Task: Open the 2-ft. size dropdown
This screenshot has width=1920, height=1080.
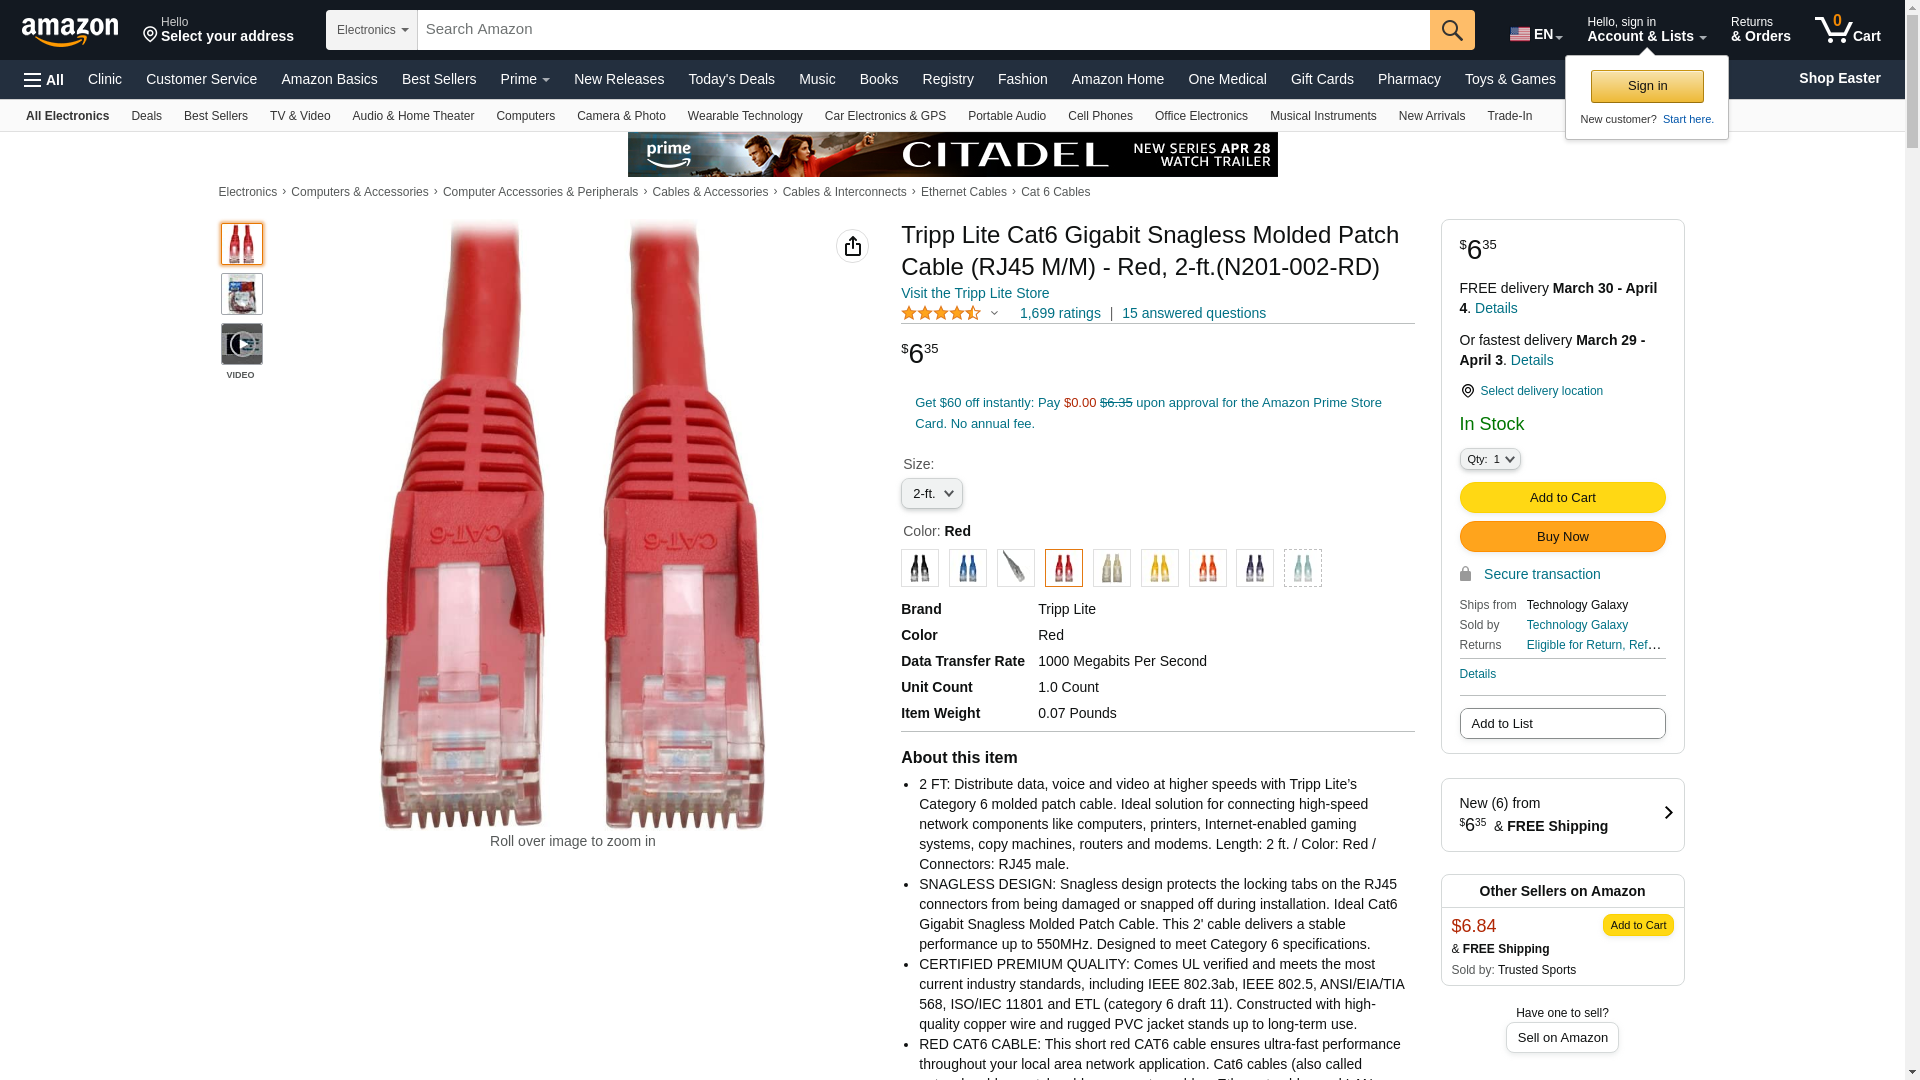Action: pyautogui.click(x=932, y=494)
